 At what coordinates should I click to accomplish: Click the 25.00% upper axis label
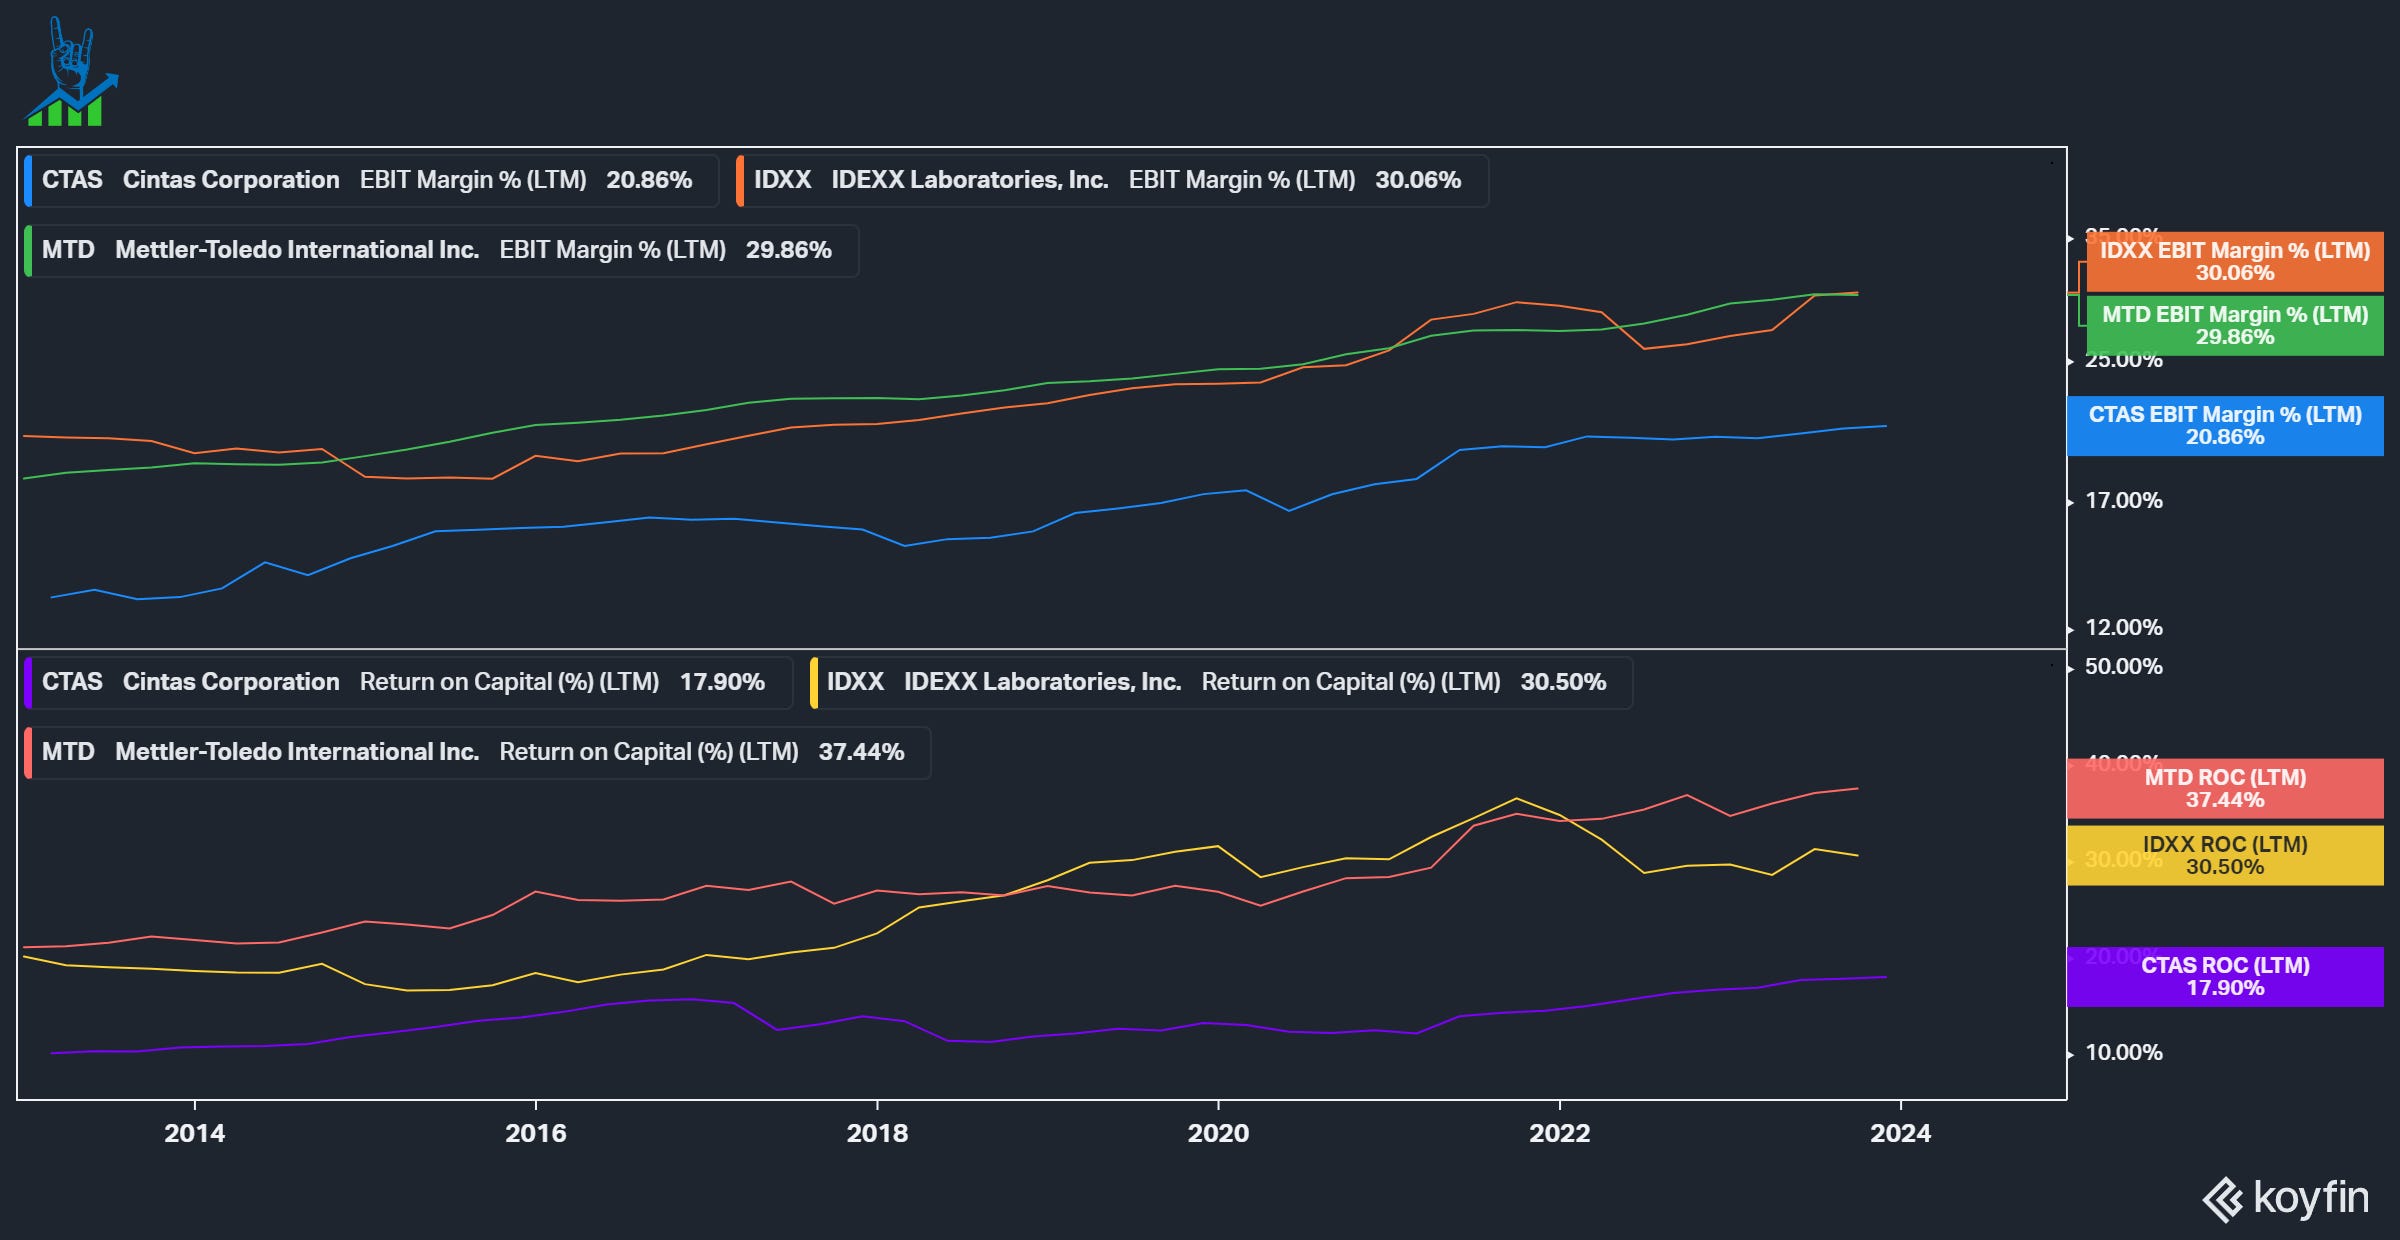coord(2124,362)
